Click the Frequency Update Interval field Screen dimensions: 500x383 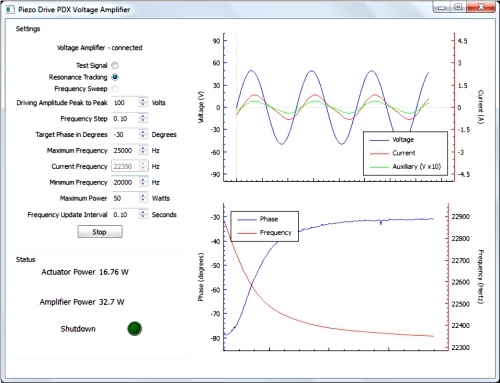125,214
